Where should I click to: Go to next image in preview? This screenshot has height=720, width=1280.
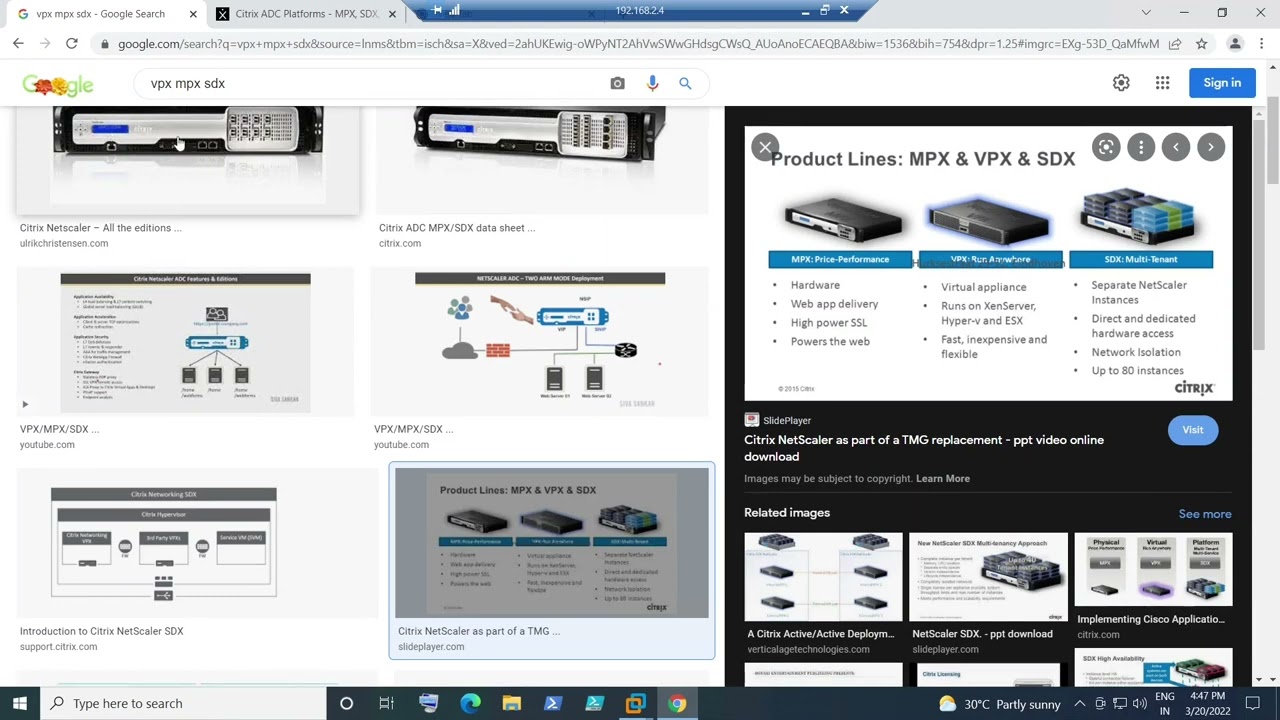[1211, 147]
